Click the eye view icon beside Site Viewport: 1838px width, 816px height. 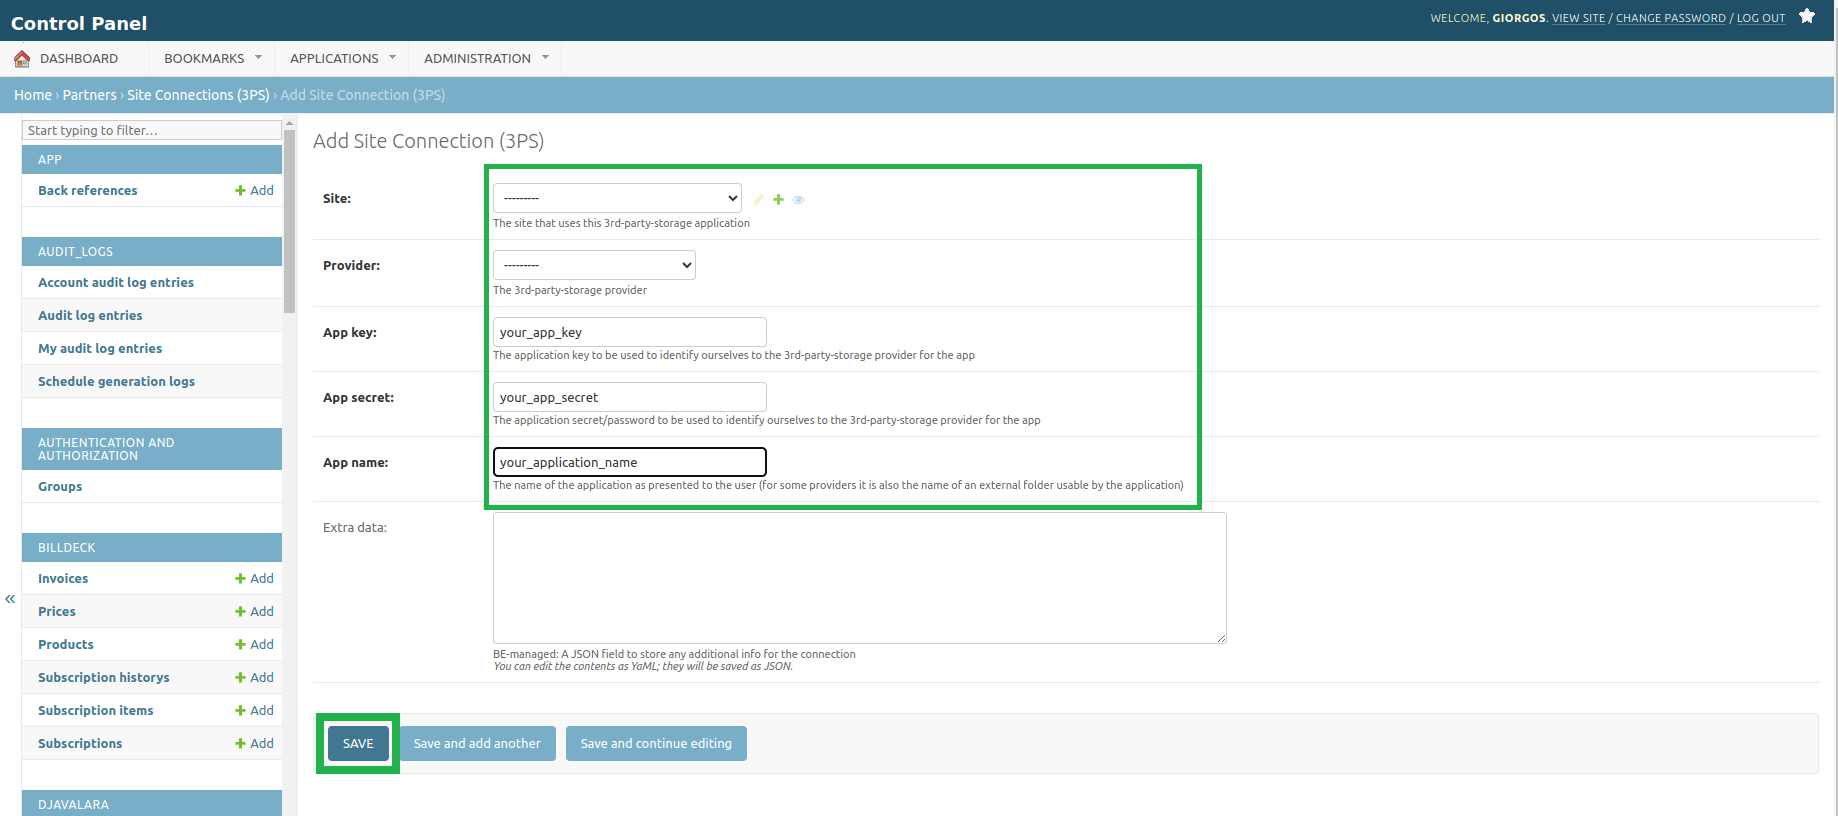point(798,200)
